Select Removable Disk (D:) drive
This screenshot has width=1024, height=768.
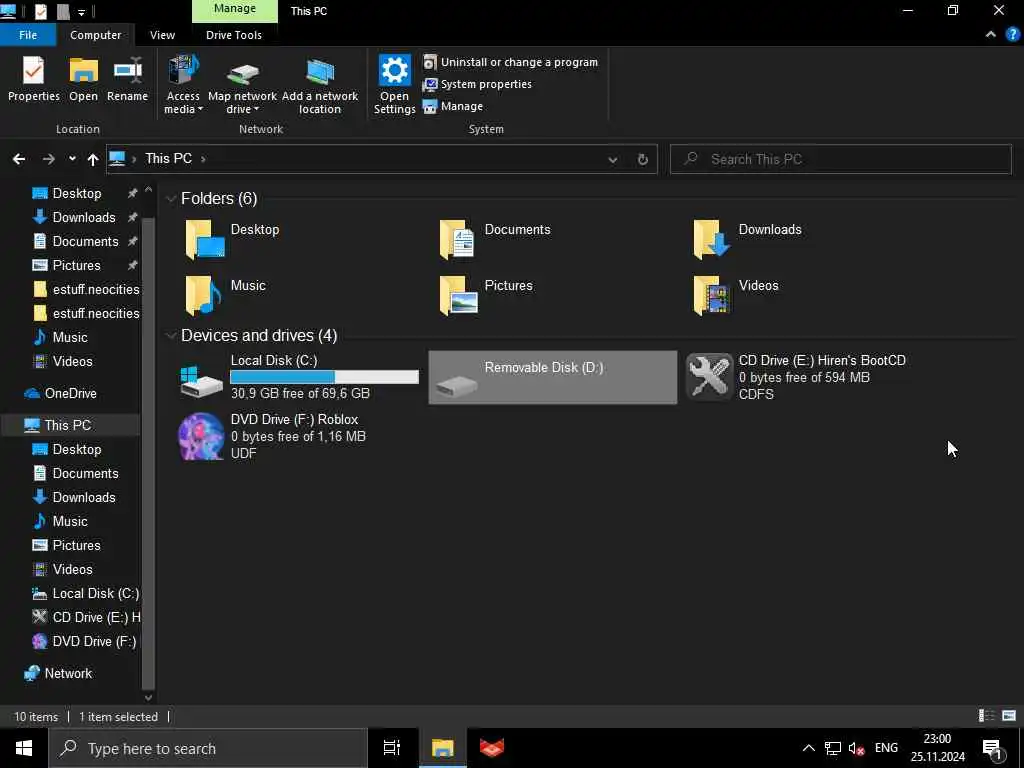click(552, 377)
